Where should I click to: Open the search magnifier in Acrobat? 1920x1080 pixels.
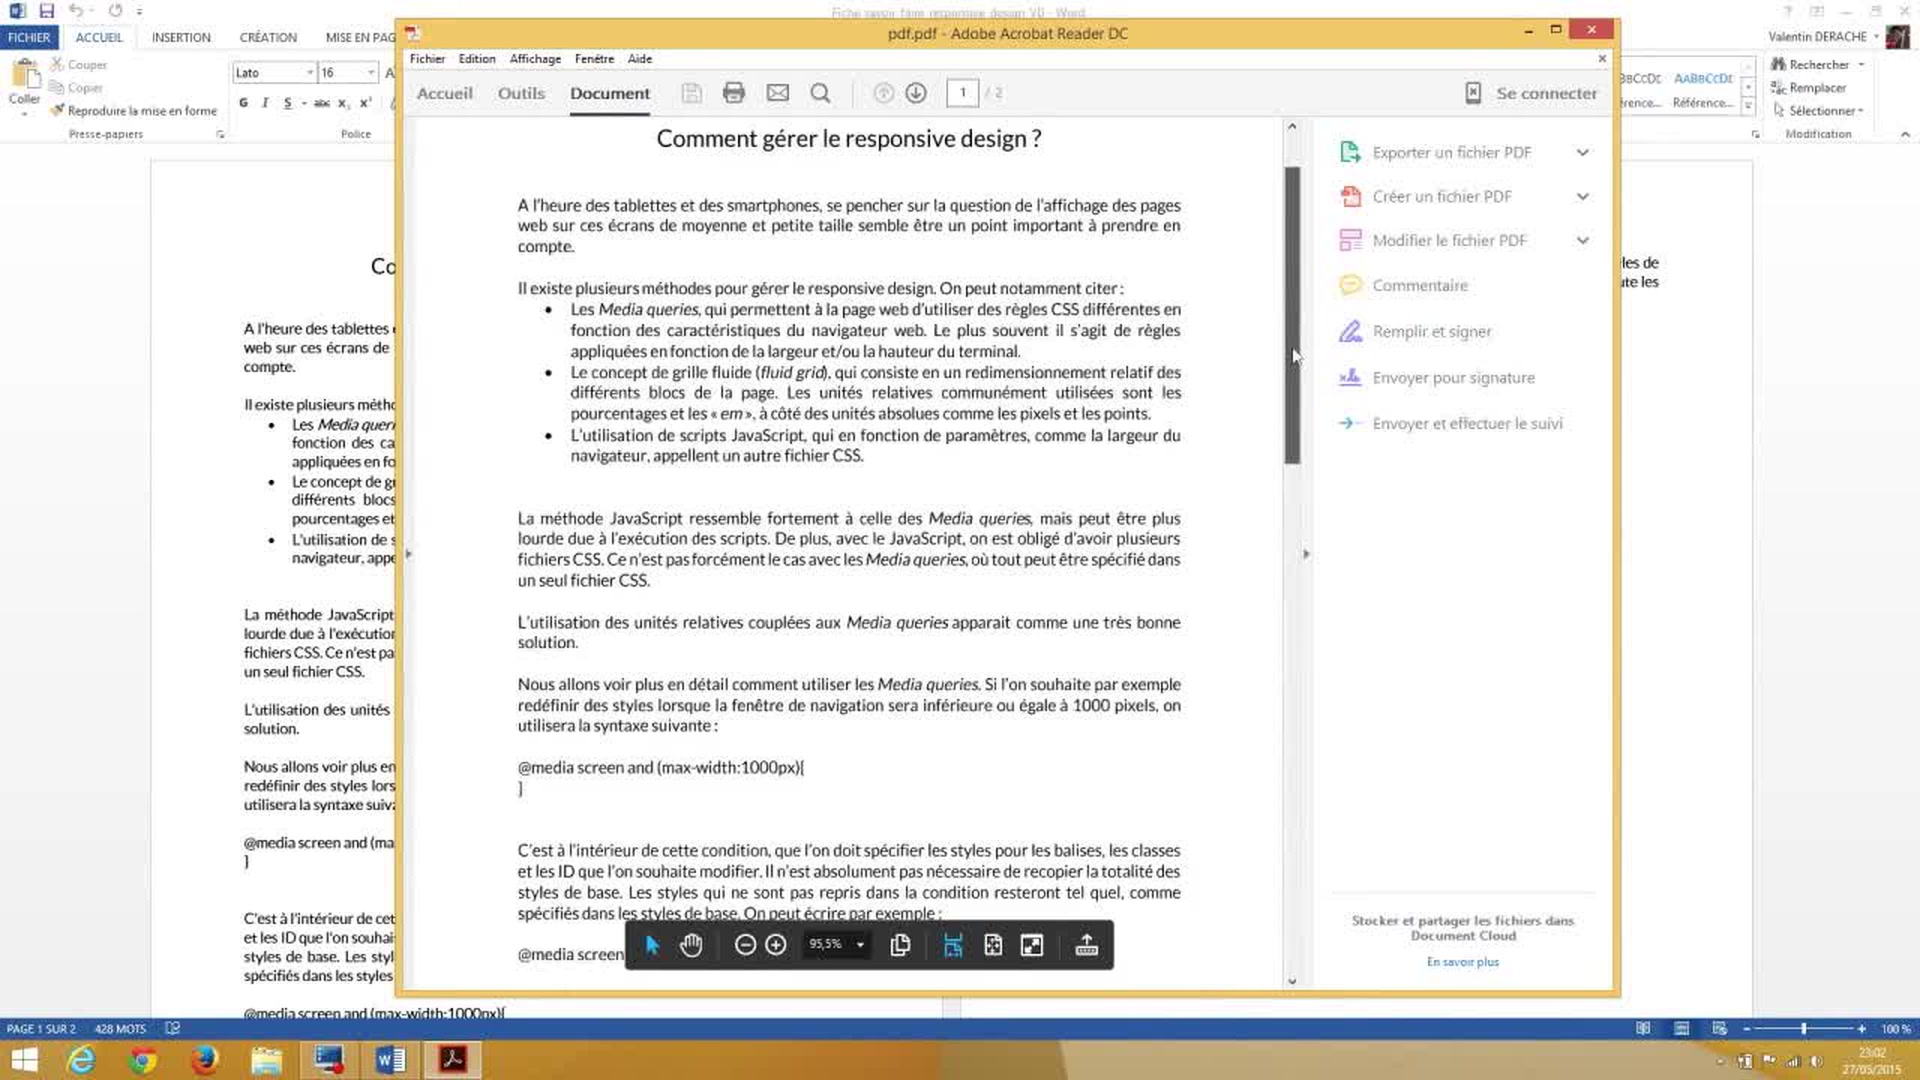click(821, 93)
